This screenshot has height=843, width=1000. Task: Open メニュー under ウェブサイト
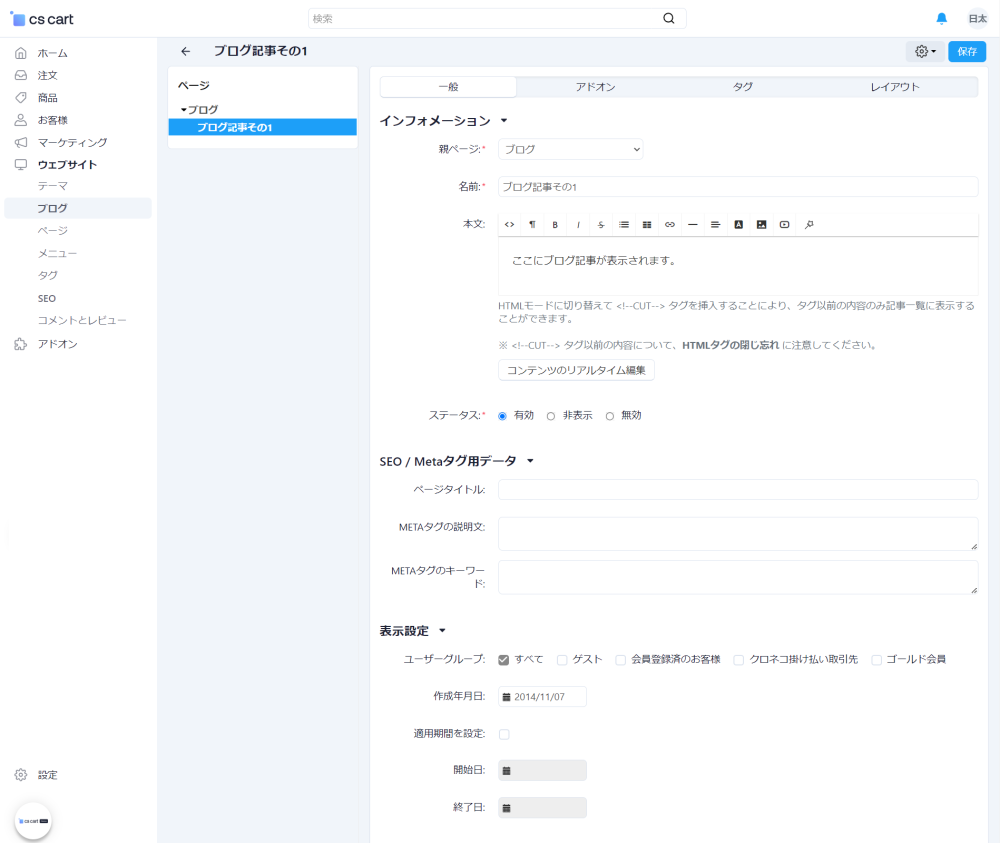(57, 253)
